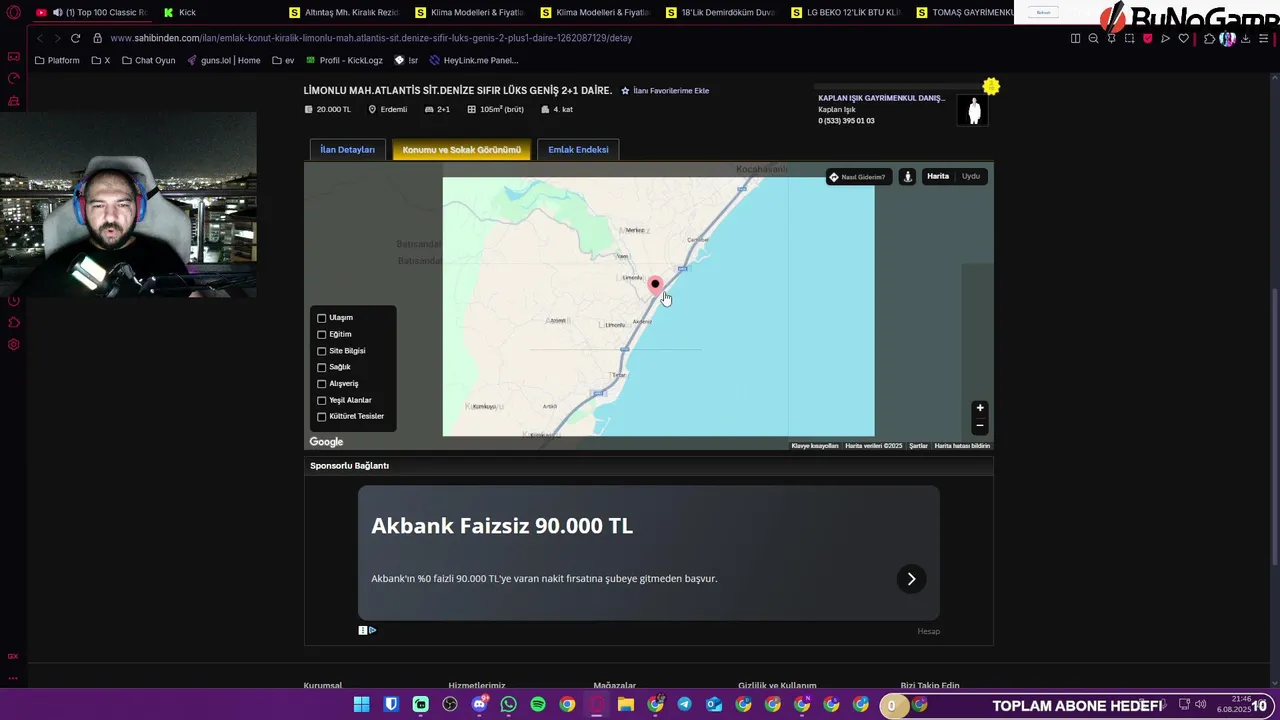
Task: Click the red ad blocker shield icon
Action: tap(1147, 38)
